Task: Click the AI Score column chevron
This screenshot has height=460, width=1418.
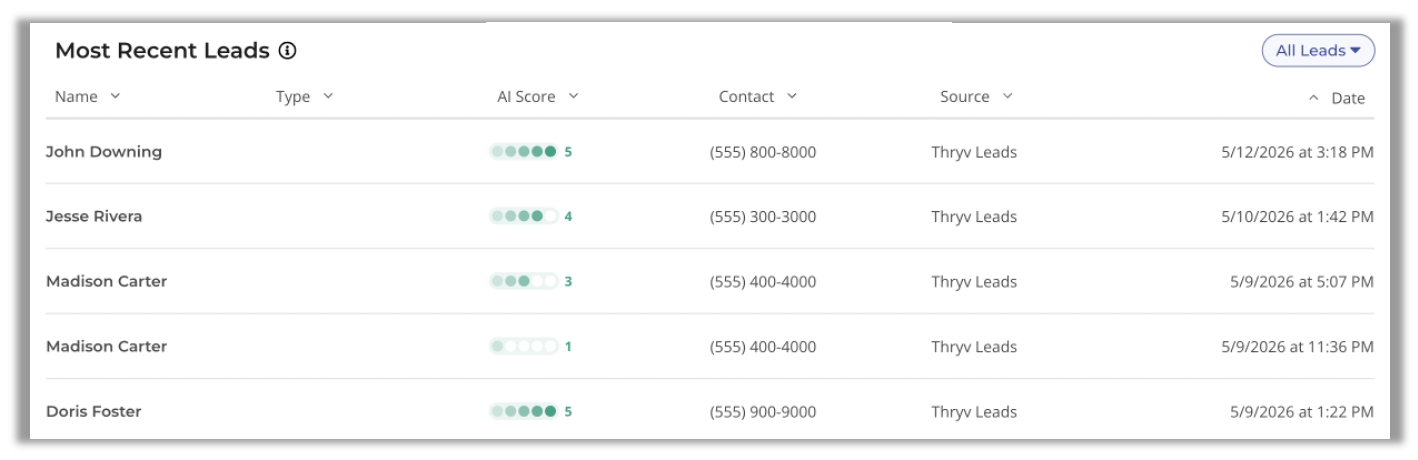Action: 573,96
